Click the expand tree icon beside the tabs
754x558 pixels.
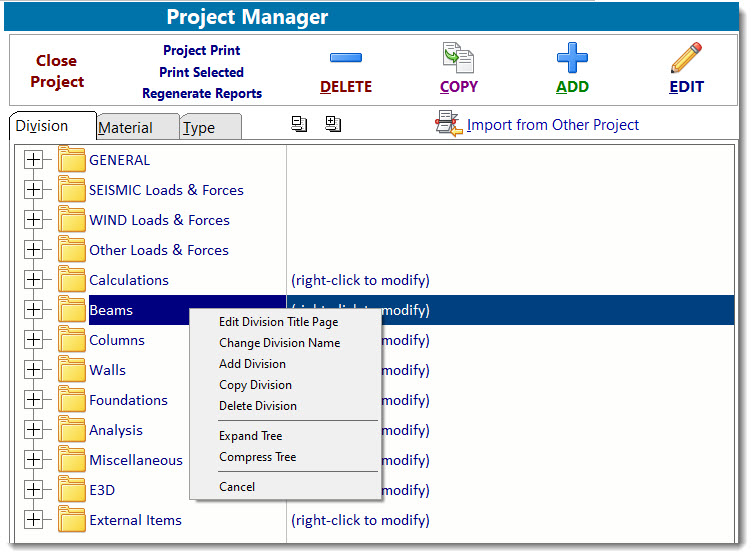[333, 124]
